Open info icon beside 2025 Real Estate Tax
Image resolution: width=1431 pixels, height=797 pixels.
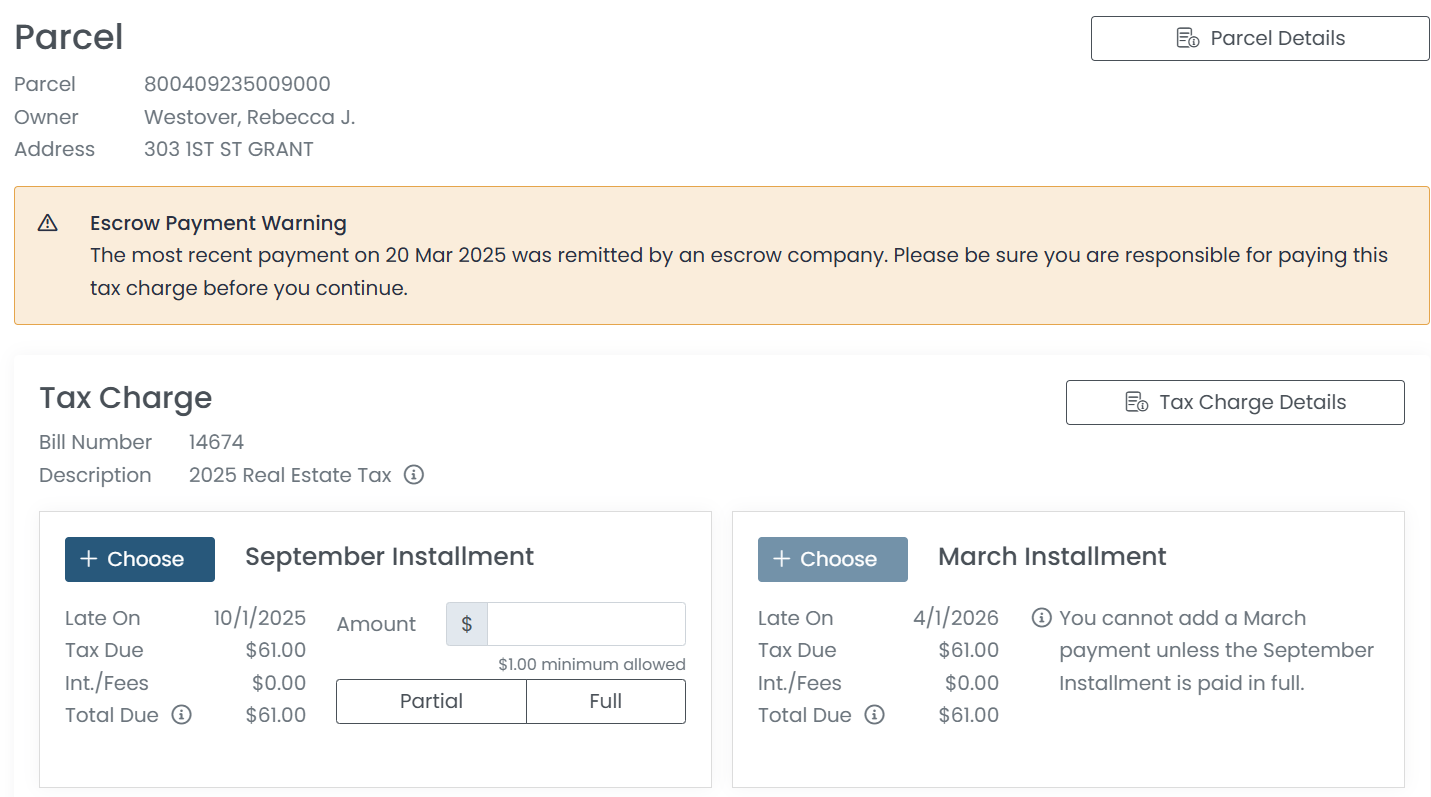pyautogui.click(x=414, y=475)
